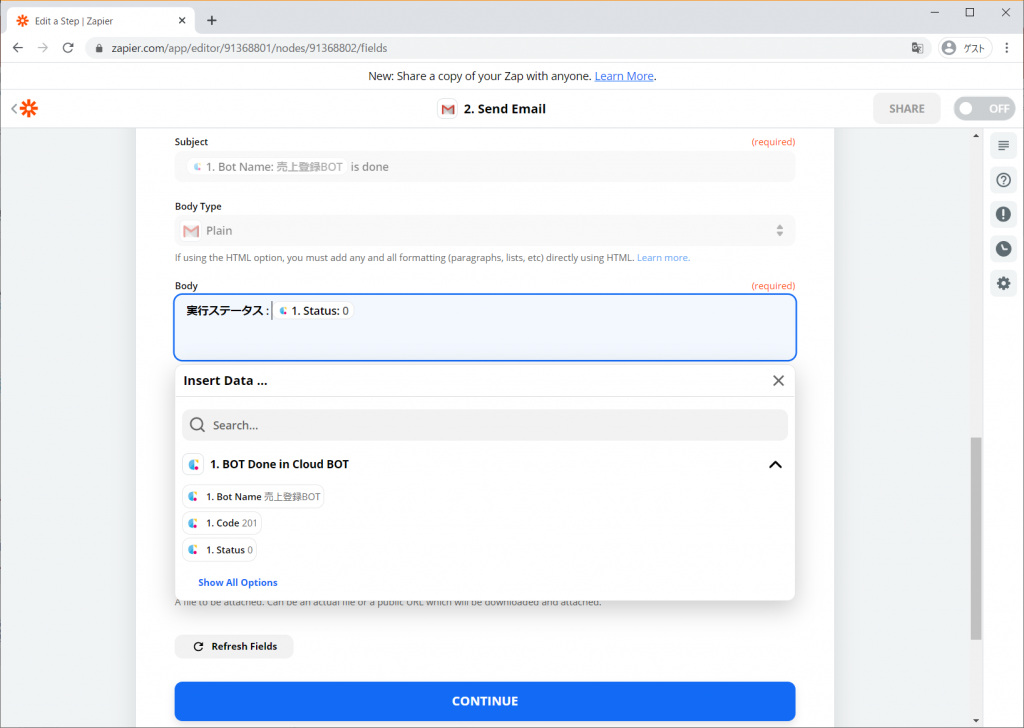Open the history clock icon
This screenshot has width=1024, height=728.
point(1003,249)
